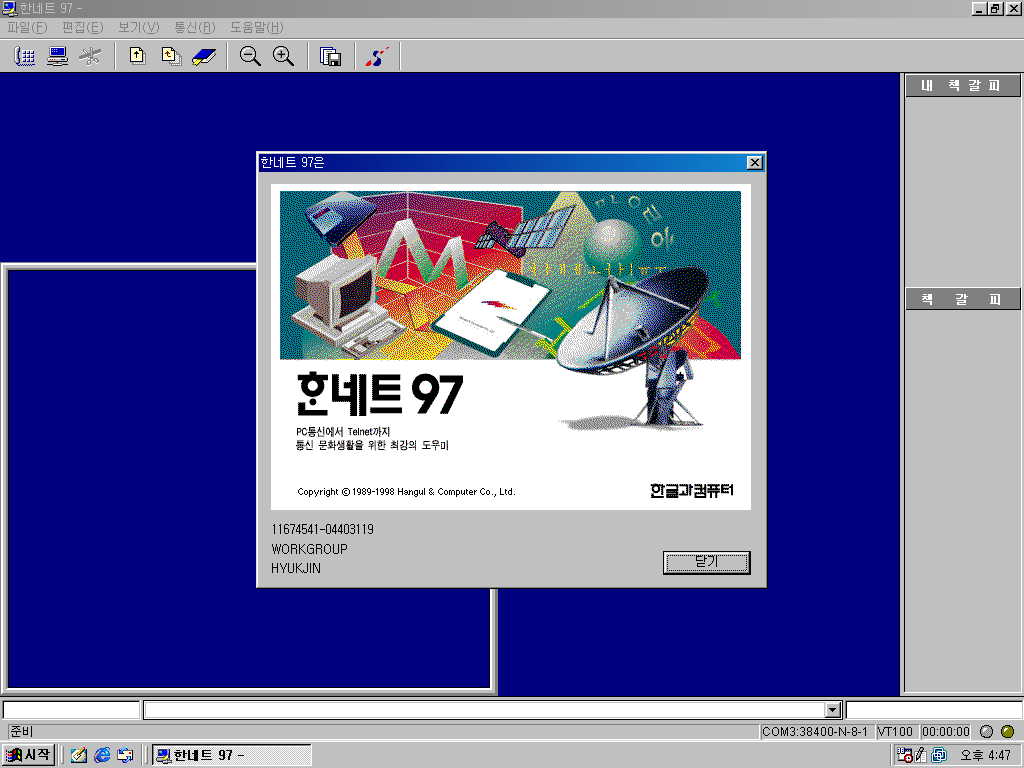Viewport: 1024px width, 768px height.
Task: Open the 보기(V) menu
Action: coord(138,27)
